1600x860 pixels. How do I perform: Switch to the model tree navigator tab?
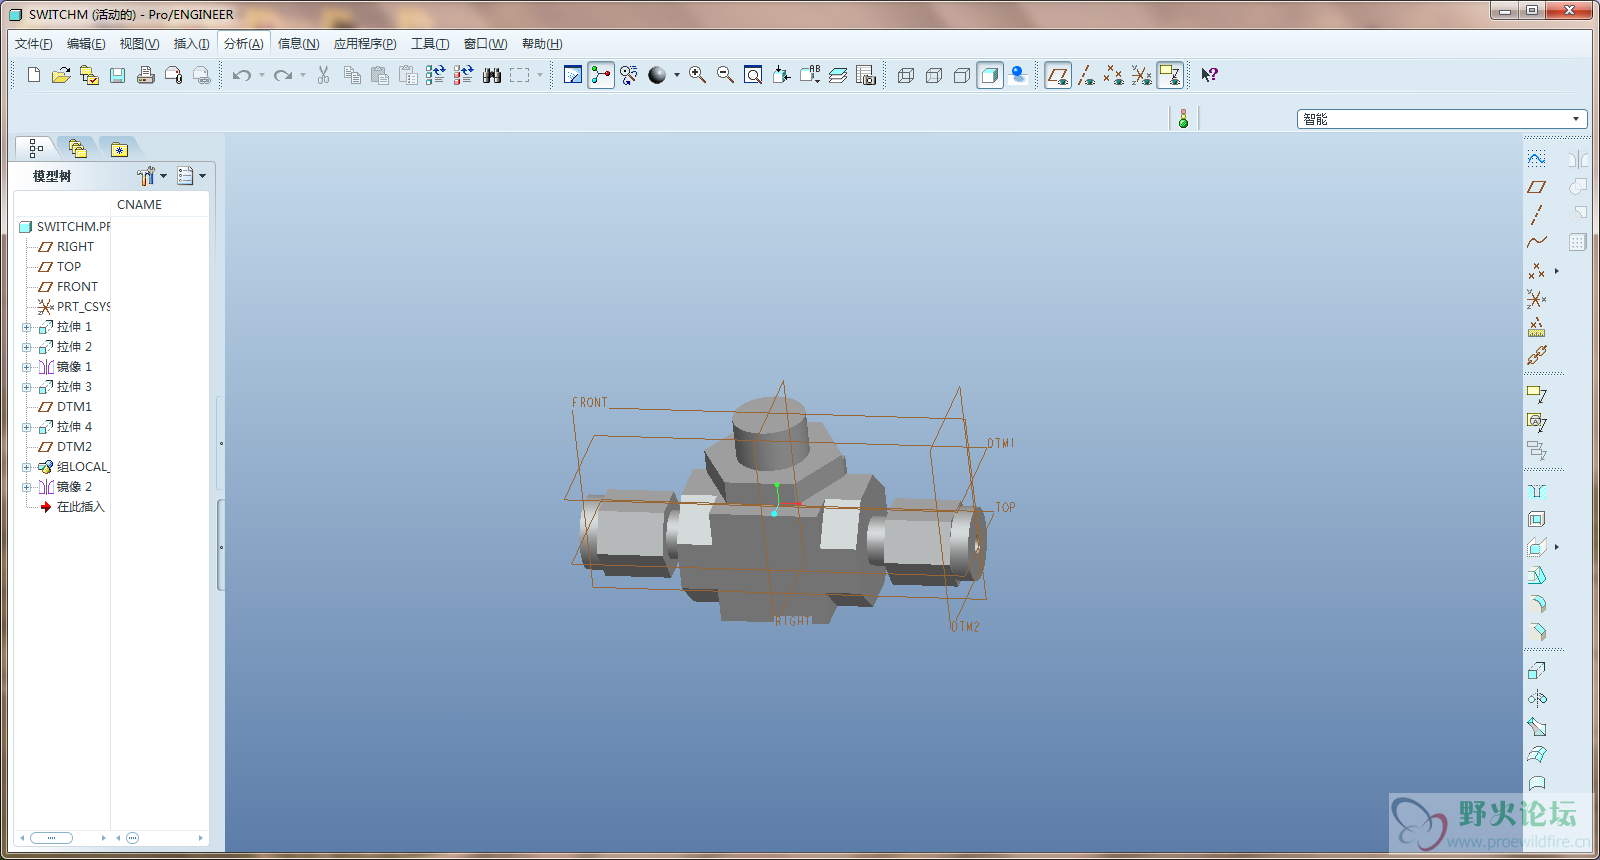click(35, 148)
